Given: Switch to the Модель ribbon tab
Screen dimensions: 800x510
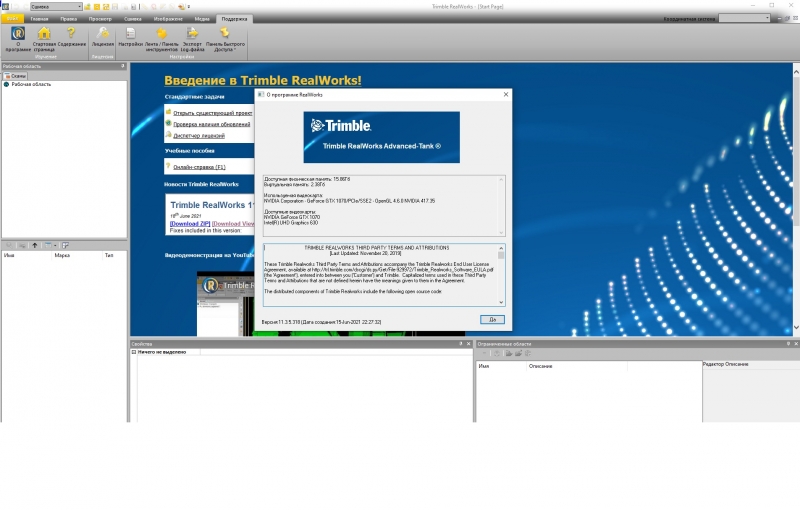Looking at the screenshot, I should [x=202, y=19].
